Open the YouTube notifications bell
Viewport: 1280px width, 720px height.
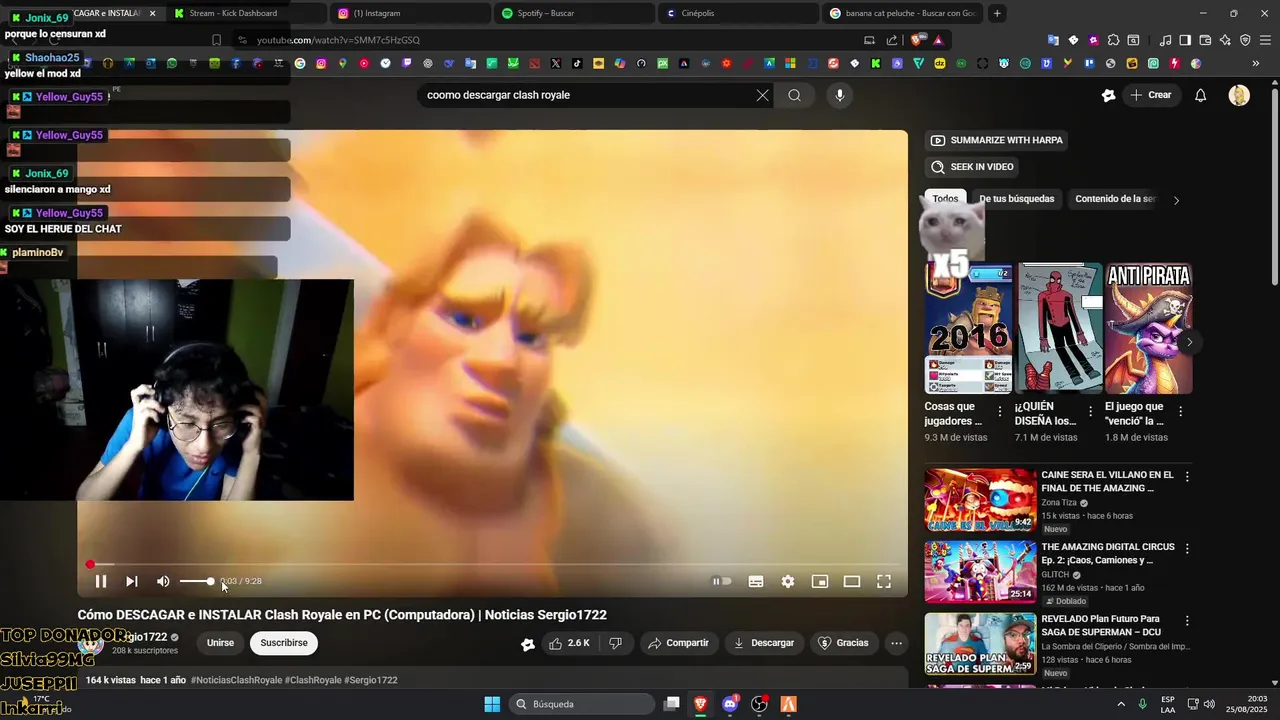pos(1201,95)
